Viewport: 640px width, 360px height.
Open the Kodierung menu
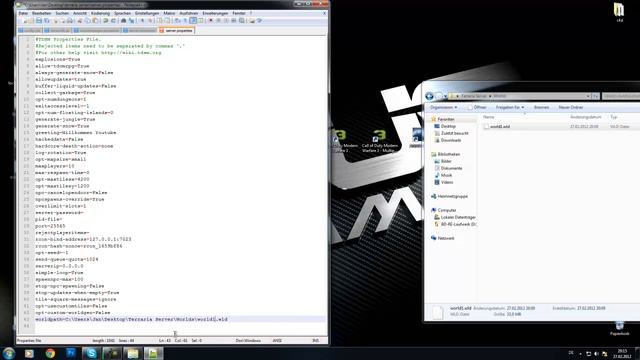[100, 13]
